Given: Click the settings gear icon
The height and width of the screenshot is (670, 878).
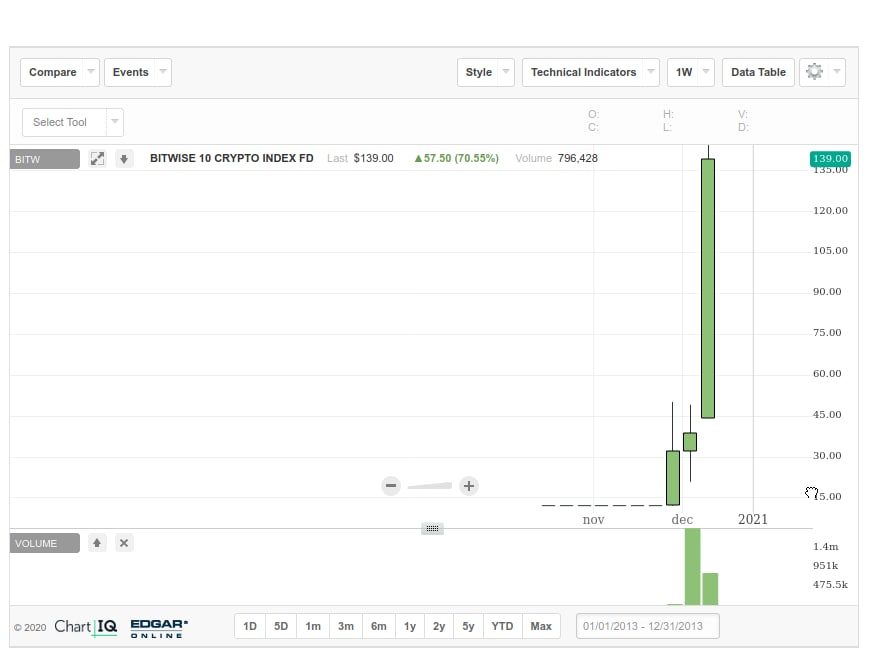Looking at the screenshot, I should click(x=814, y=72).
